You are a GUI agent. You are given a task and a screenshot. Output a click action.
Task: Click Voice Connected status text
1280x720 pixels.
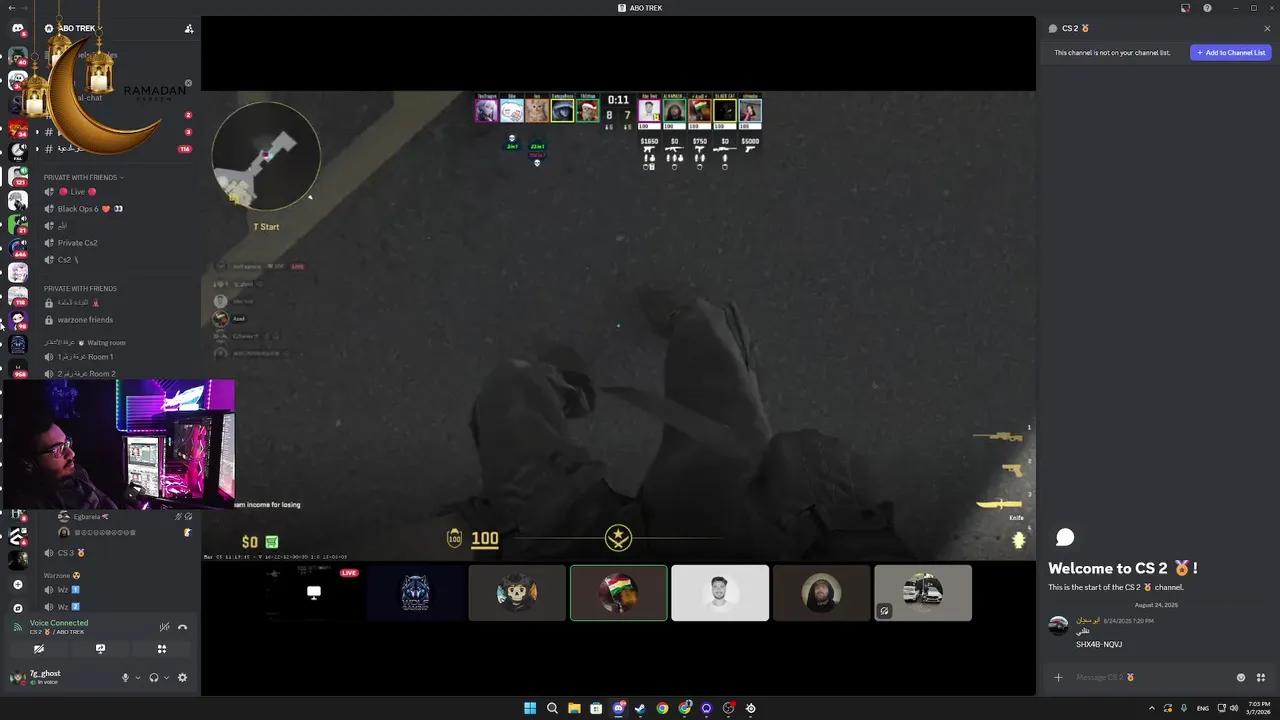59,623
